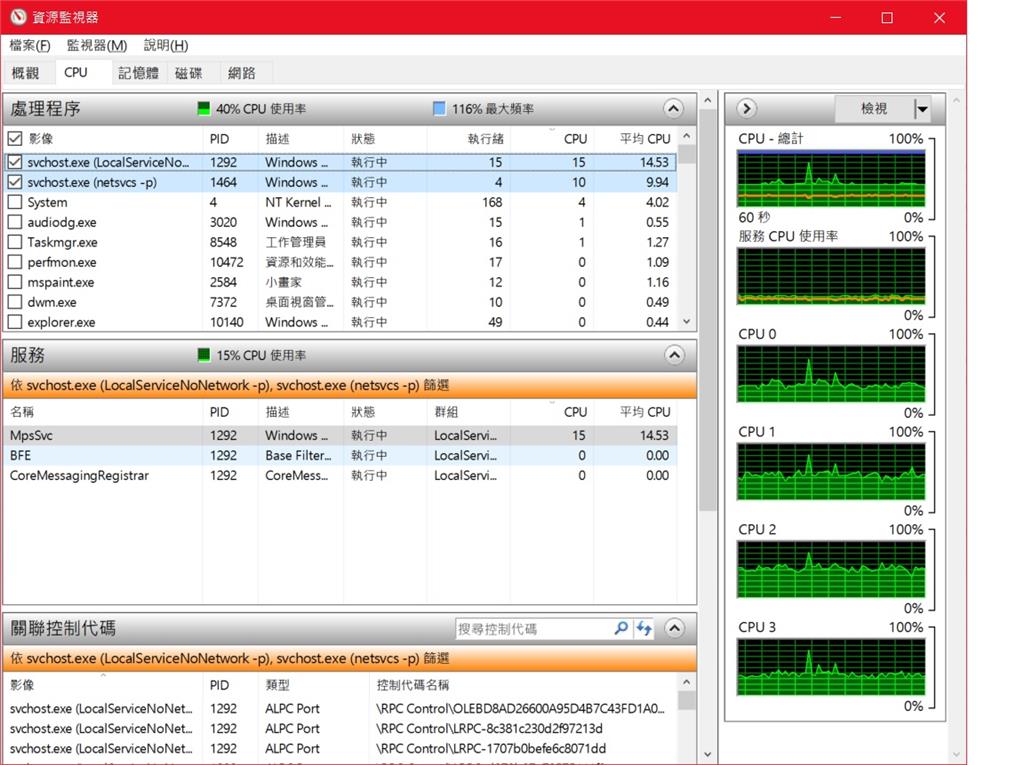Click the CPU - 總計 graph
The image size is (1024, 765).
tap(831, 178)
